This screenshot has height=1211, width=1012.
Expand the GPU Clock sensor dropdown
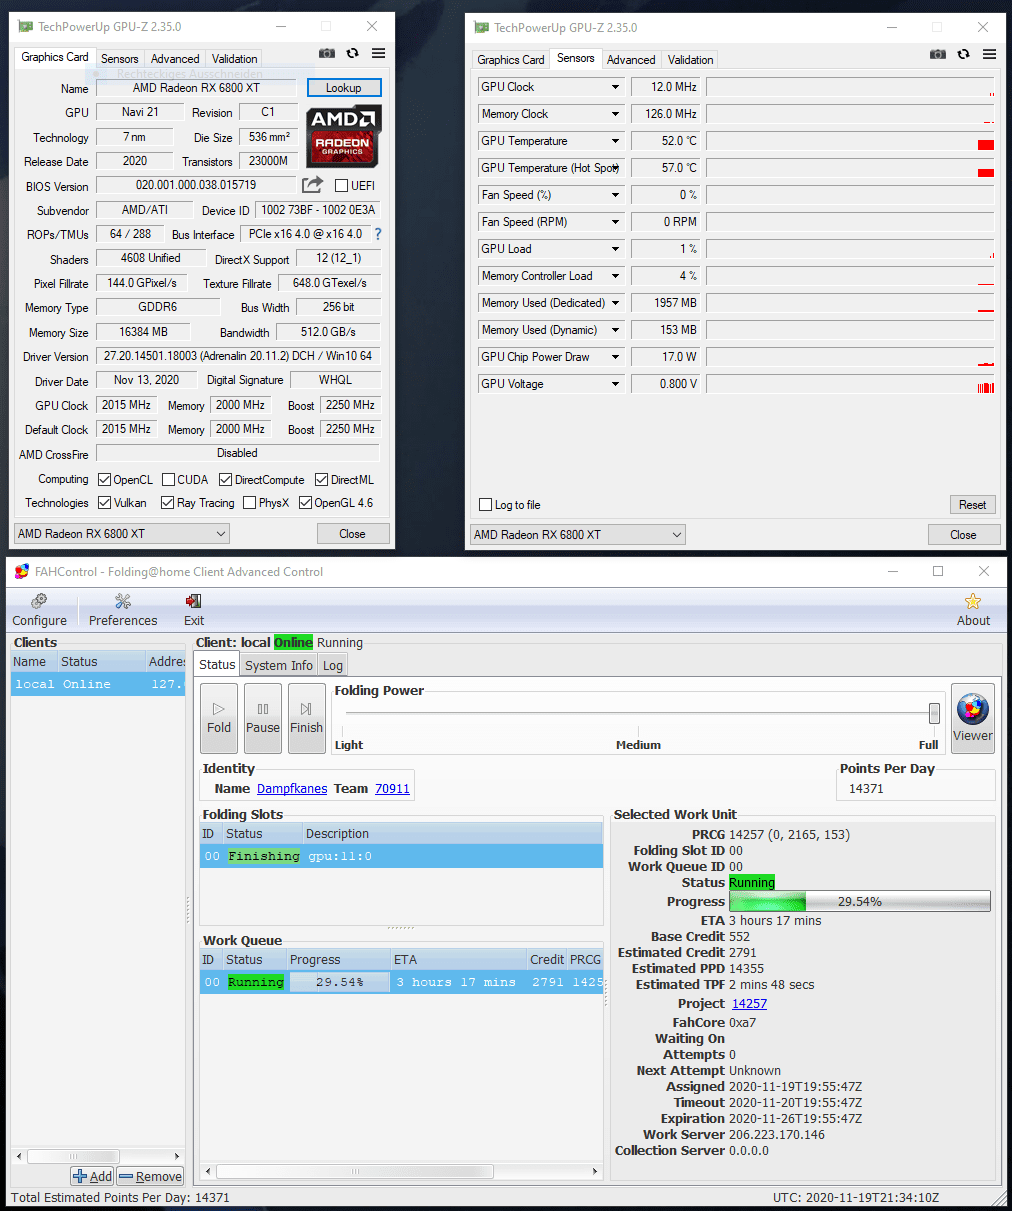coord(615,87)
